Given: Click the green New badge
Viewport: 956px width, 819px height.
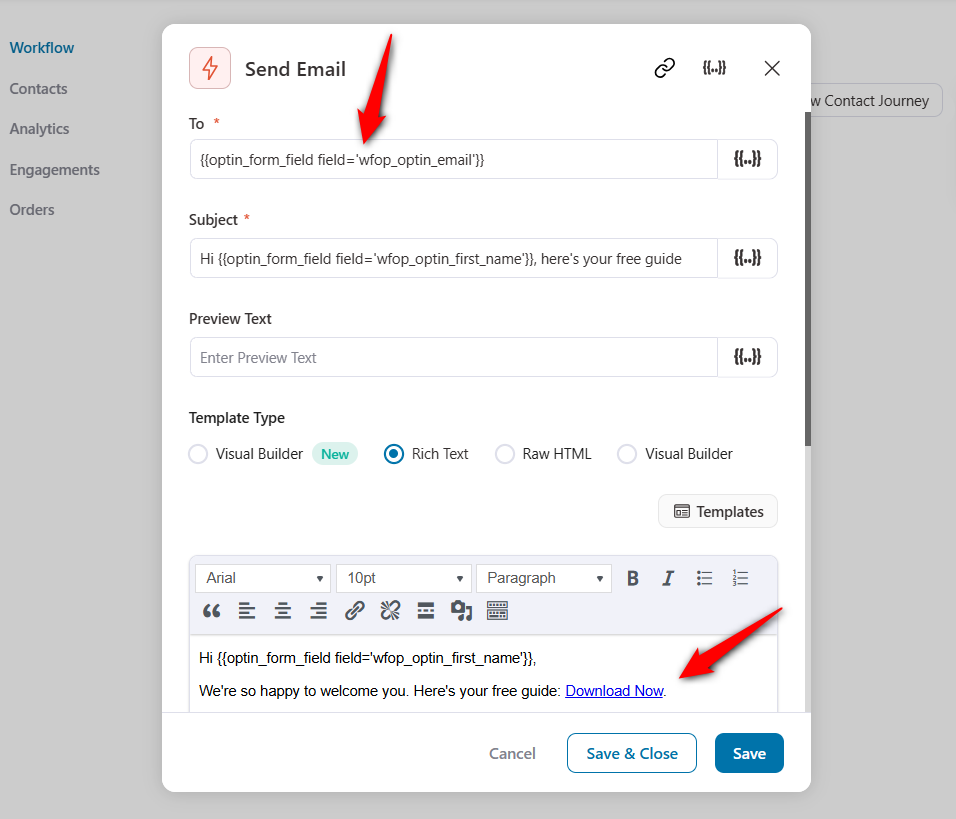Looking at the screenshot, I should (335, 454).
